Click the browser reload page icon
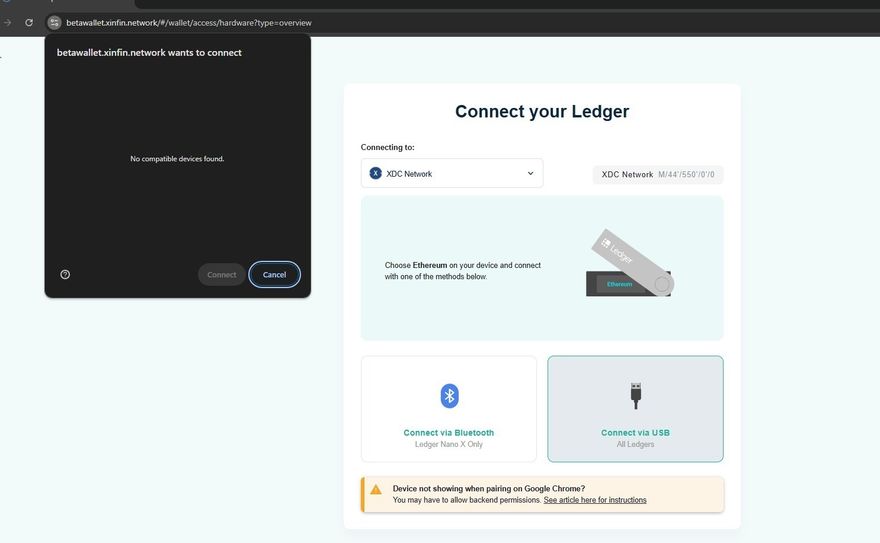This screenshot has width=880, height=543. click(x=29, y=22)
